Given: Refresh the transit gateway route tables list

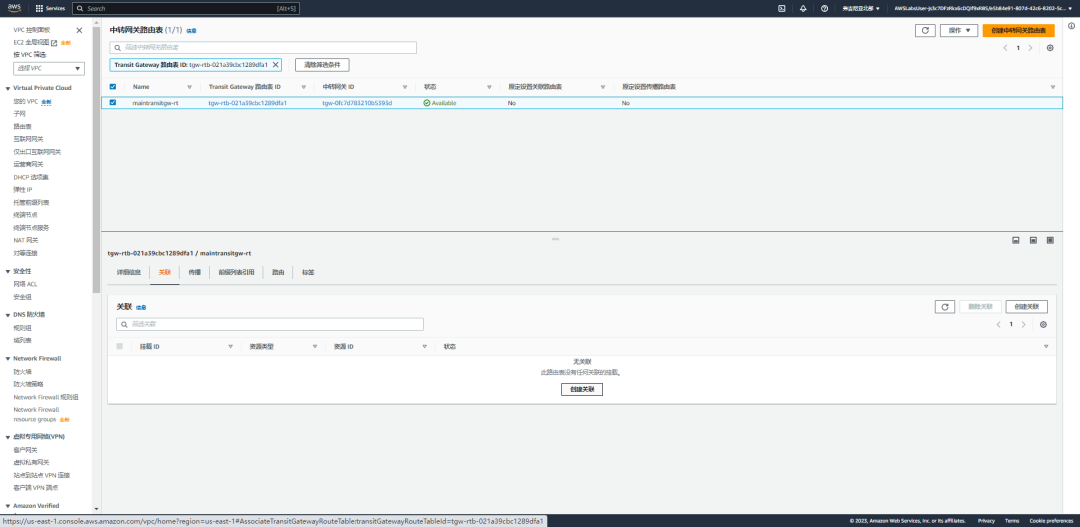Looking at the screenshot, I should 925,30.
